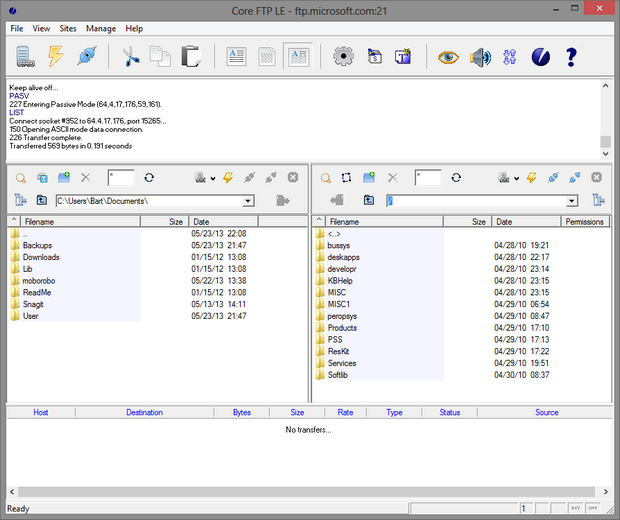Click remote pane new folder icon
The image size is (620, 520).
pos(369,177)
